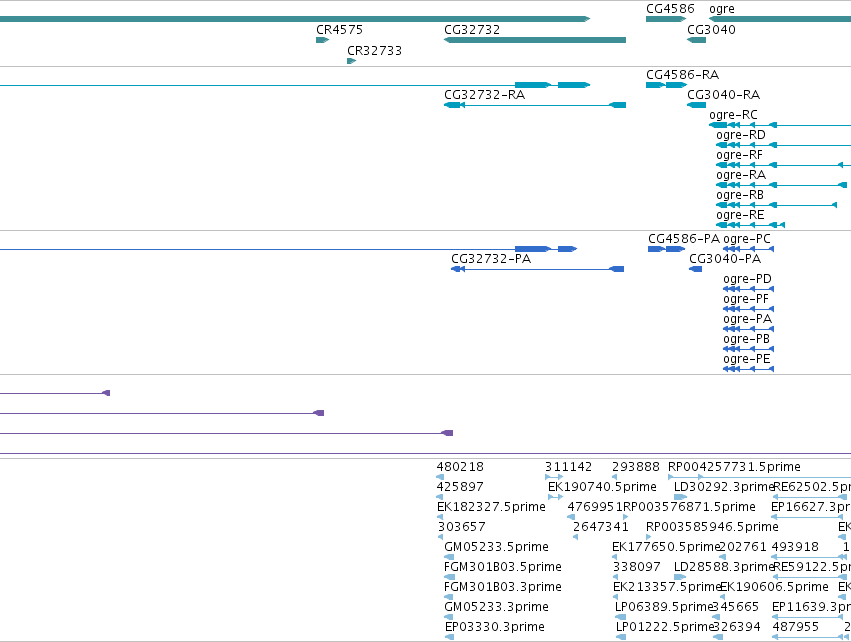
Task: Open EST RP003585946.5prime
Action: click(x=712, y=527)
